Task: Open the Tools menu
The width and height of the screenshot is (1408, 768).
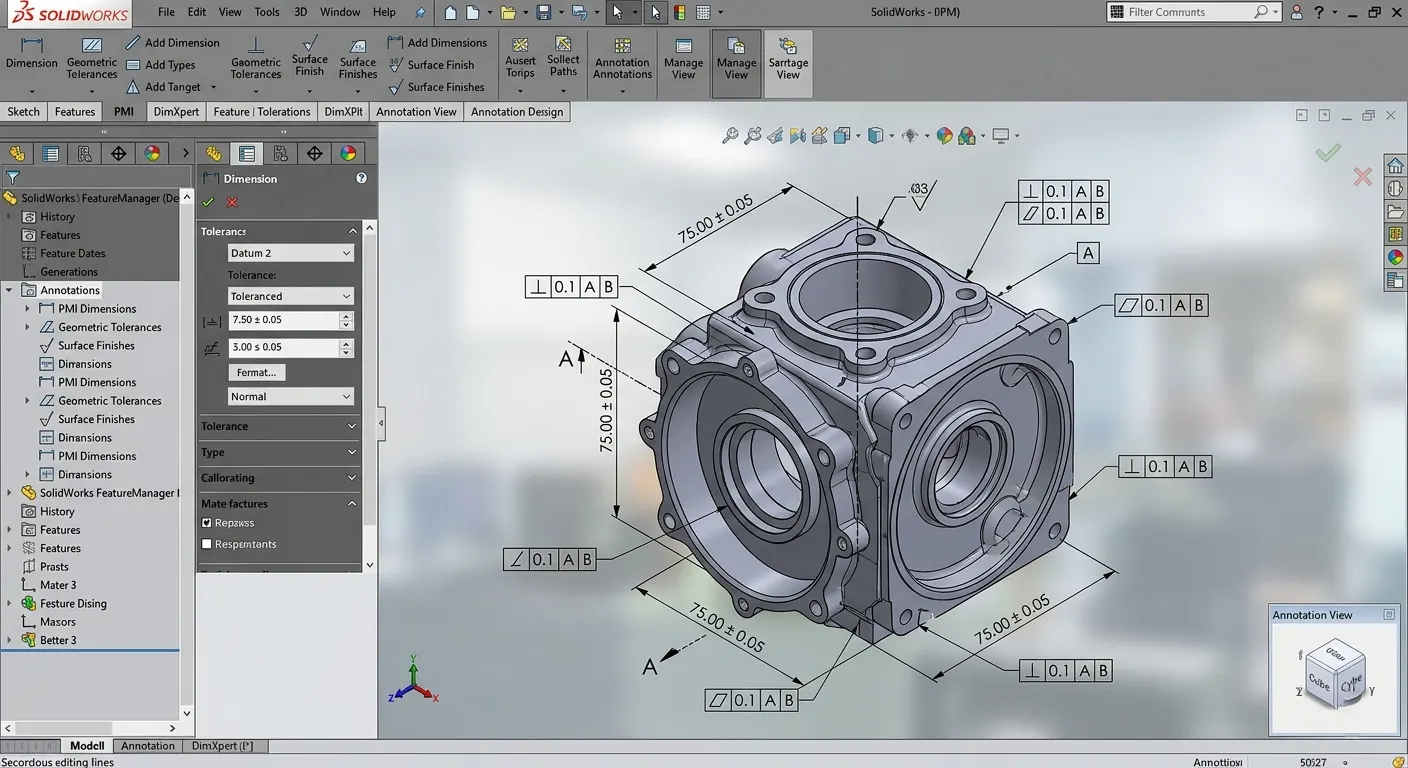Action: (x=267, y=12)
